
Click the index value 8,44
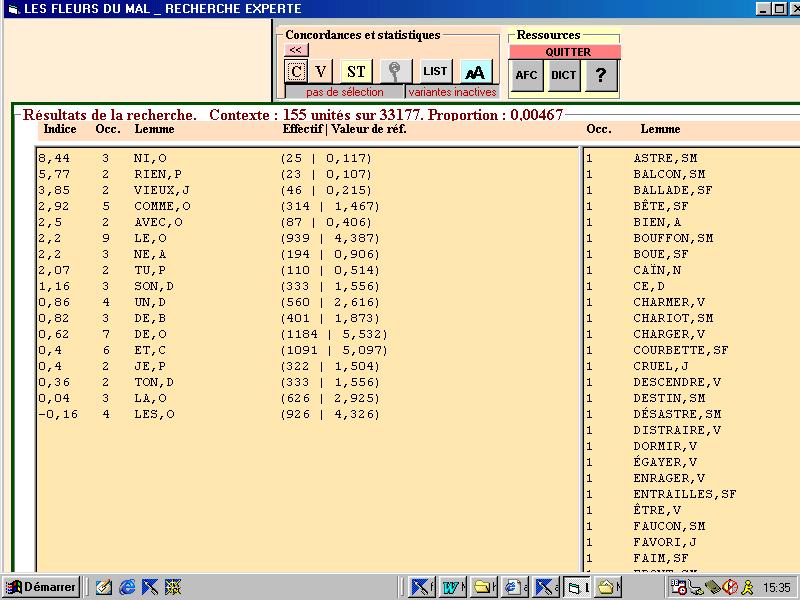pyautogui.click(x=54, y=158)
